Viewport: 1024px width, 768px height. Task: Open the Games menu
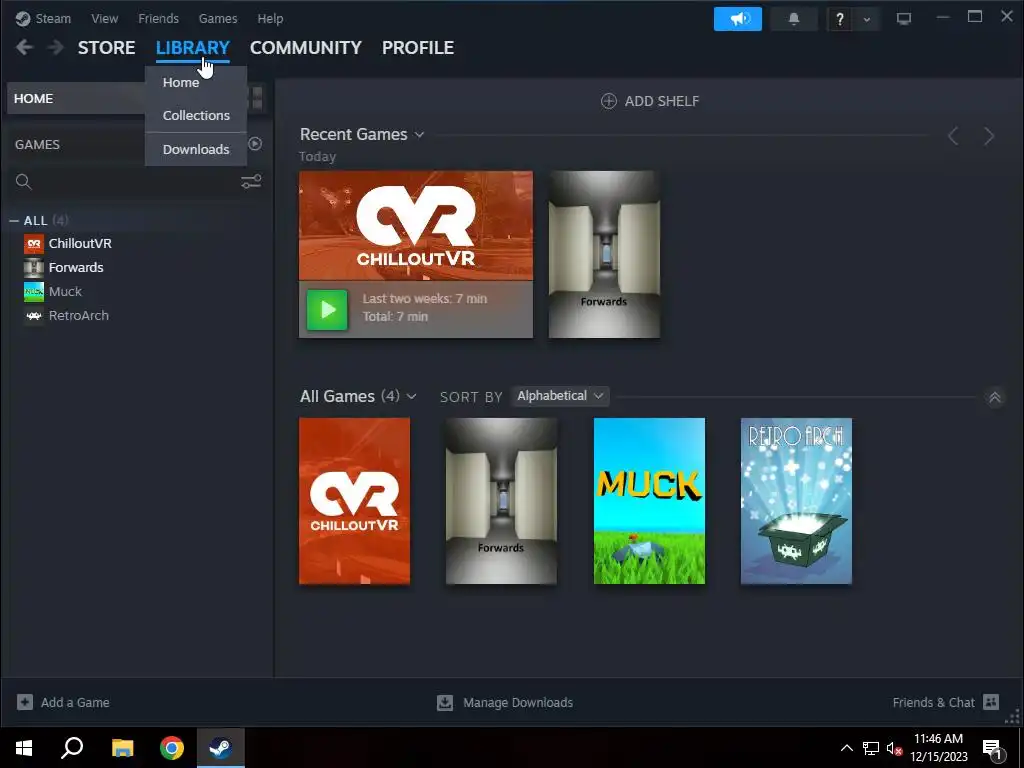click(217, 18)
